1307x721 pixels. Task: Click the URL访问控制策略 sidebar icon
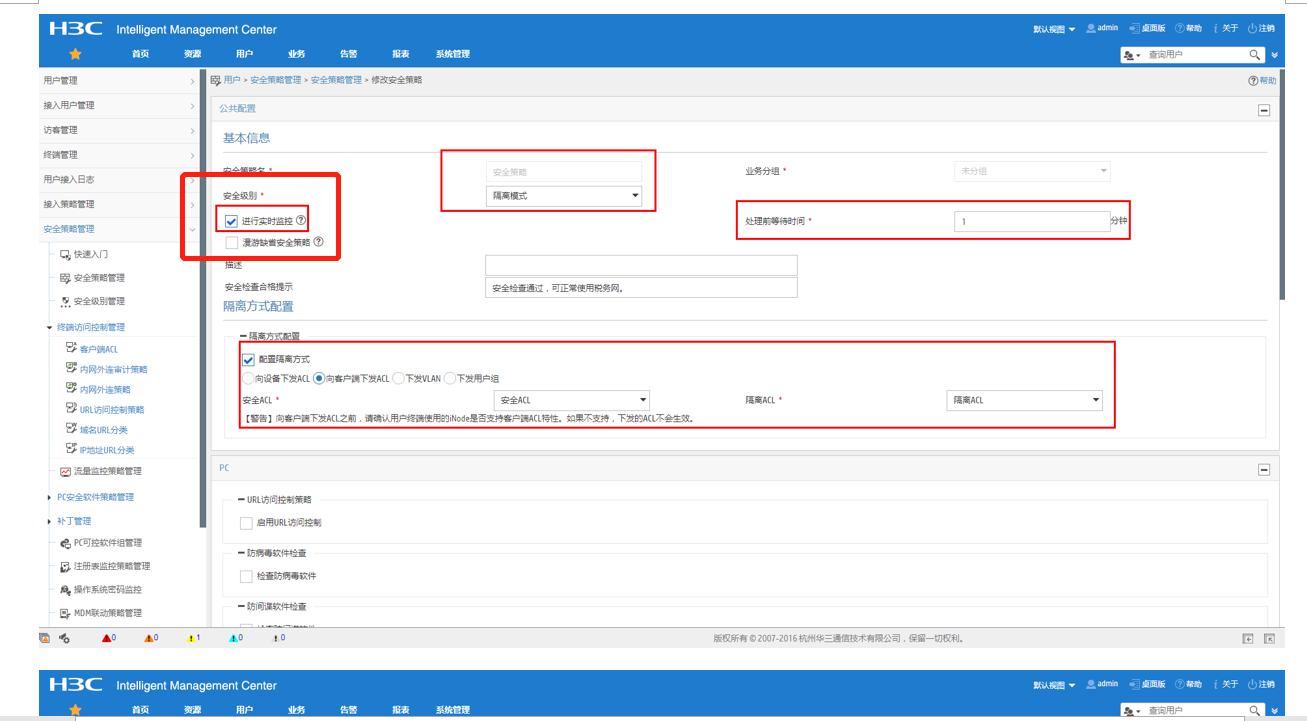tap(71, 409)
